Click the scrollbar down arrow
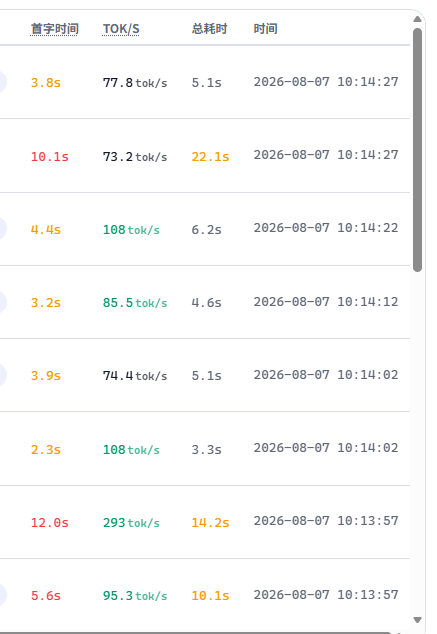This screenshot has width=437, height=634. click(x=418, y=620)
